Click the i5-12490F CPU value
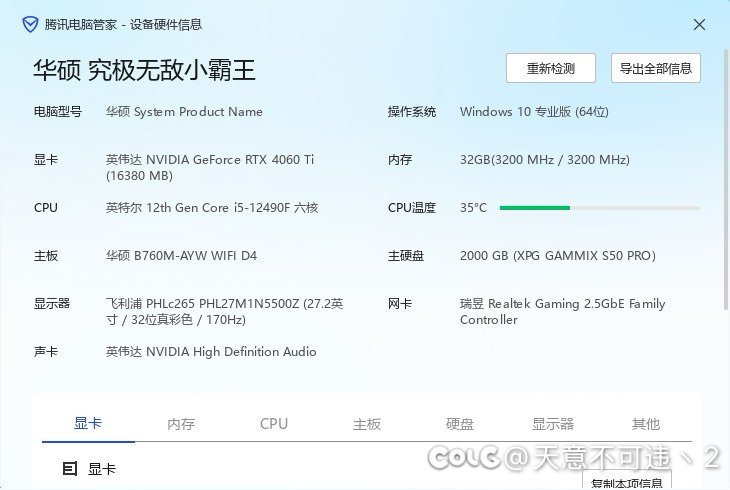 [212, 208]
